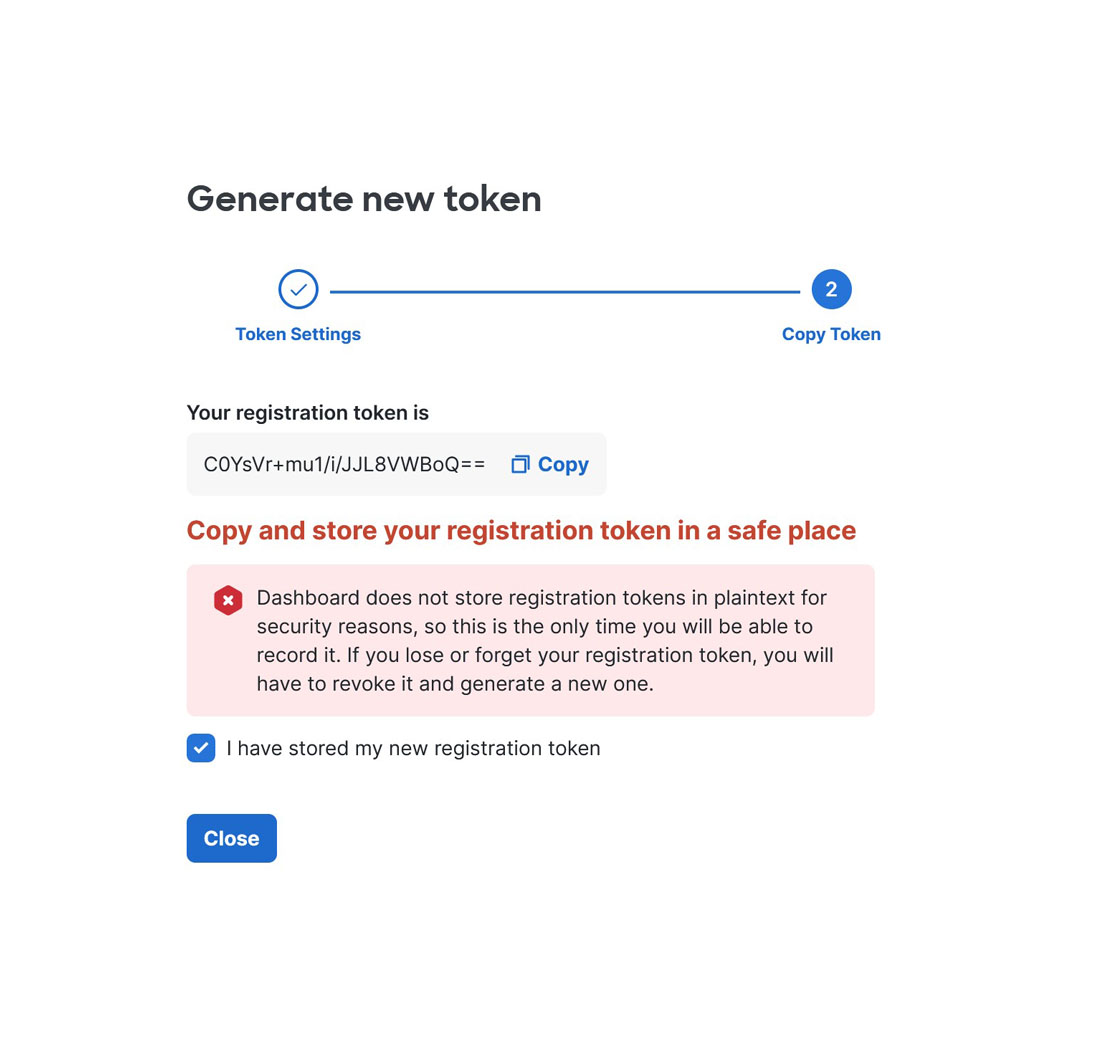Click the "Your registration token is" label
The width and height of the screenshot is (1116, 1050).
click(x=307, y=413)
